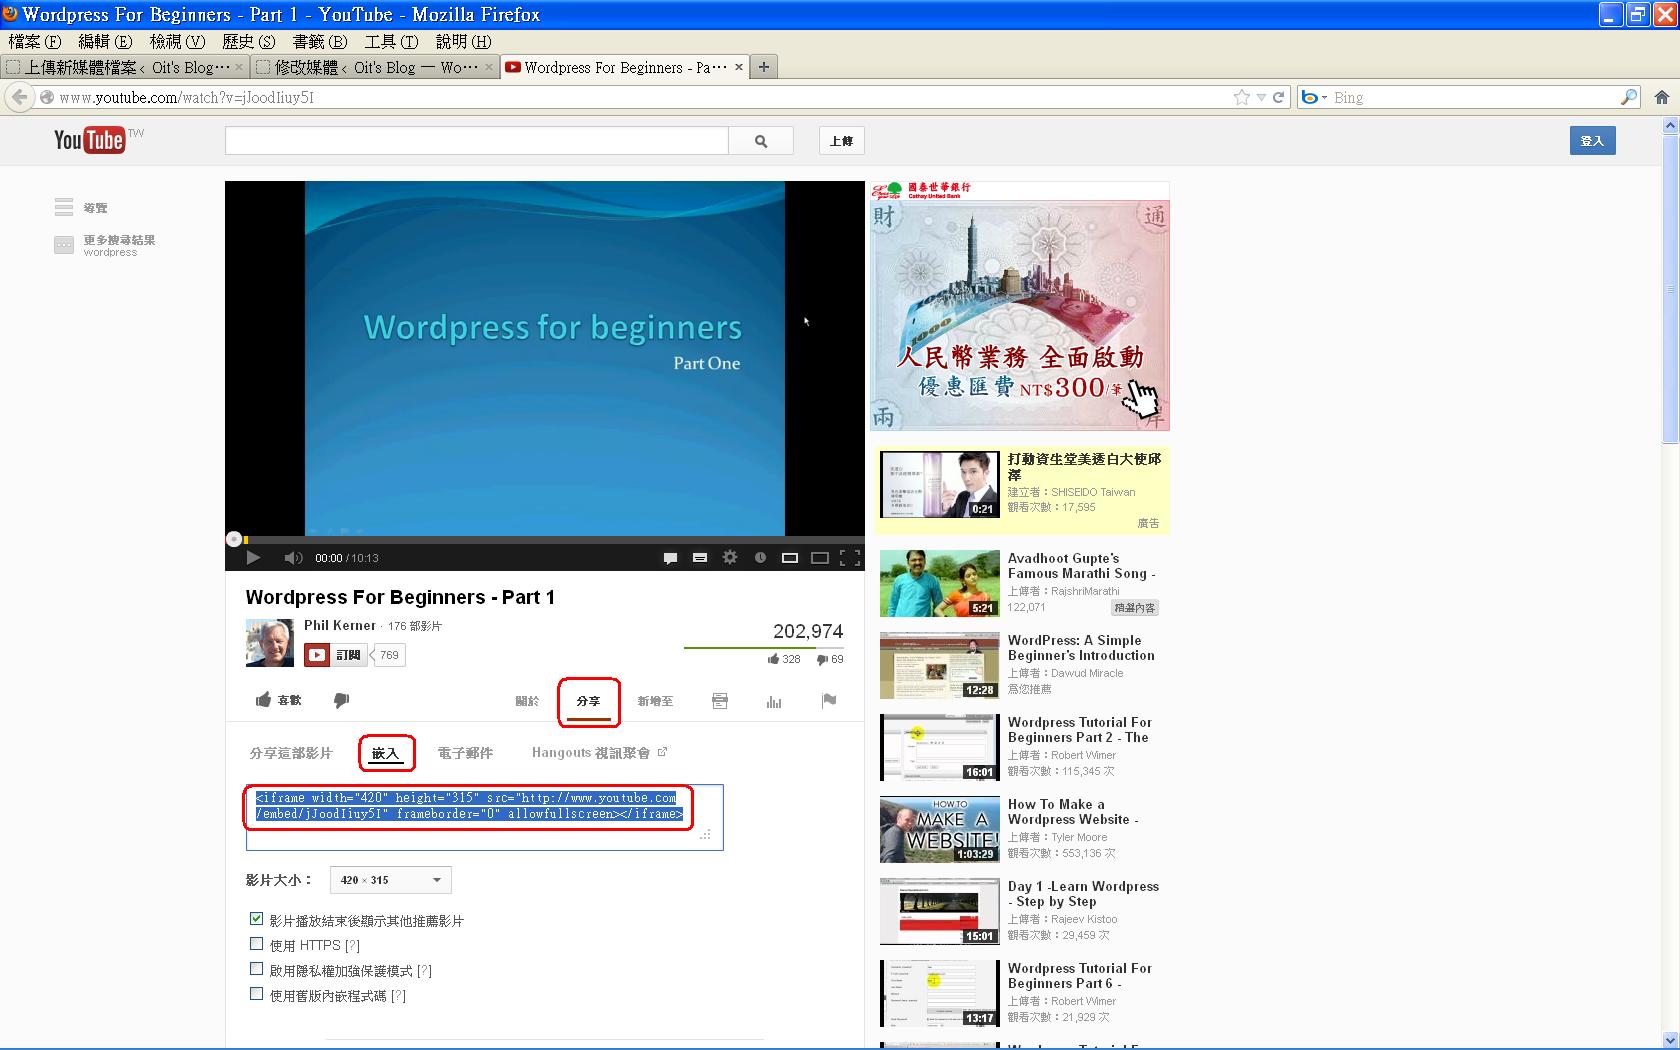Open the 420 × 315 video size dropdown
The width and height of the screenshot is (1680, 1050).
390,880
